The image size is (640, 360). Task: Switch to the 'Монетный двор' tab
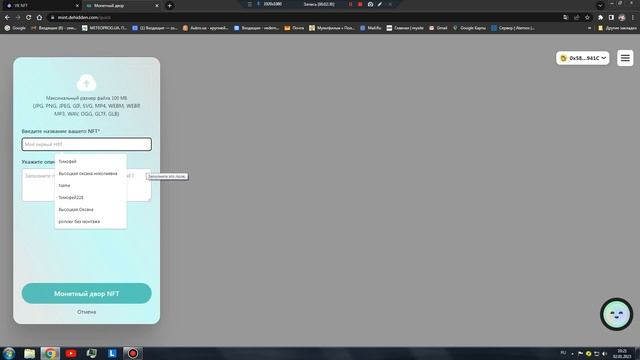pos(121,6)
